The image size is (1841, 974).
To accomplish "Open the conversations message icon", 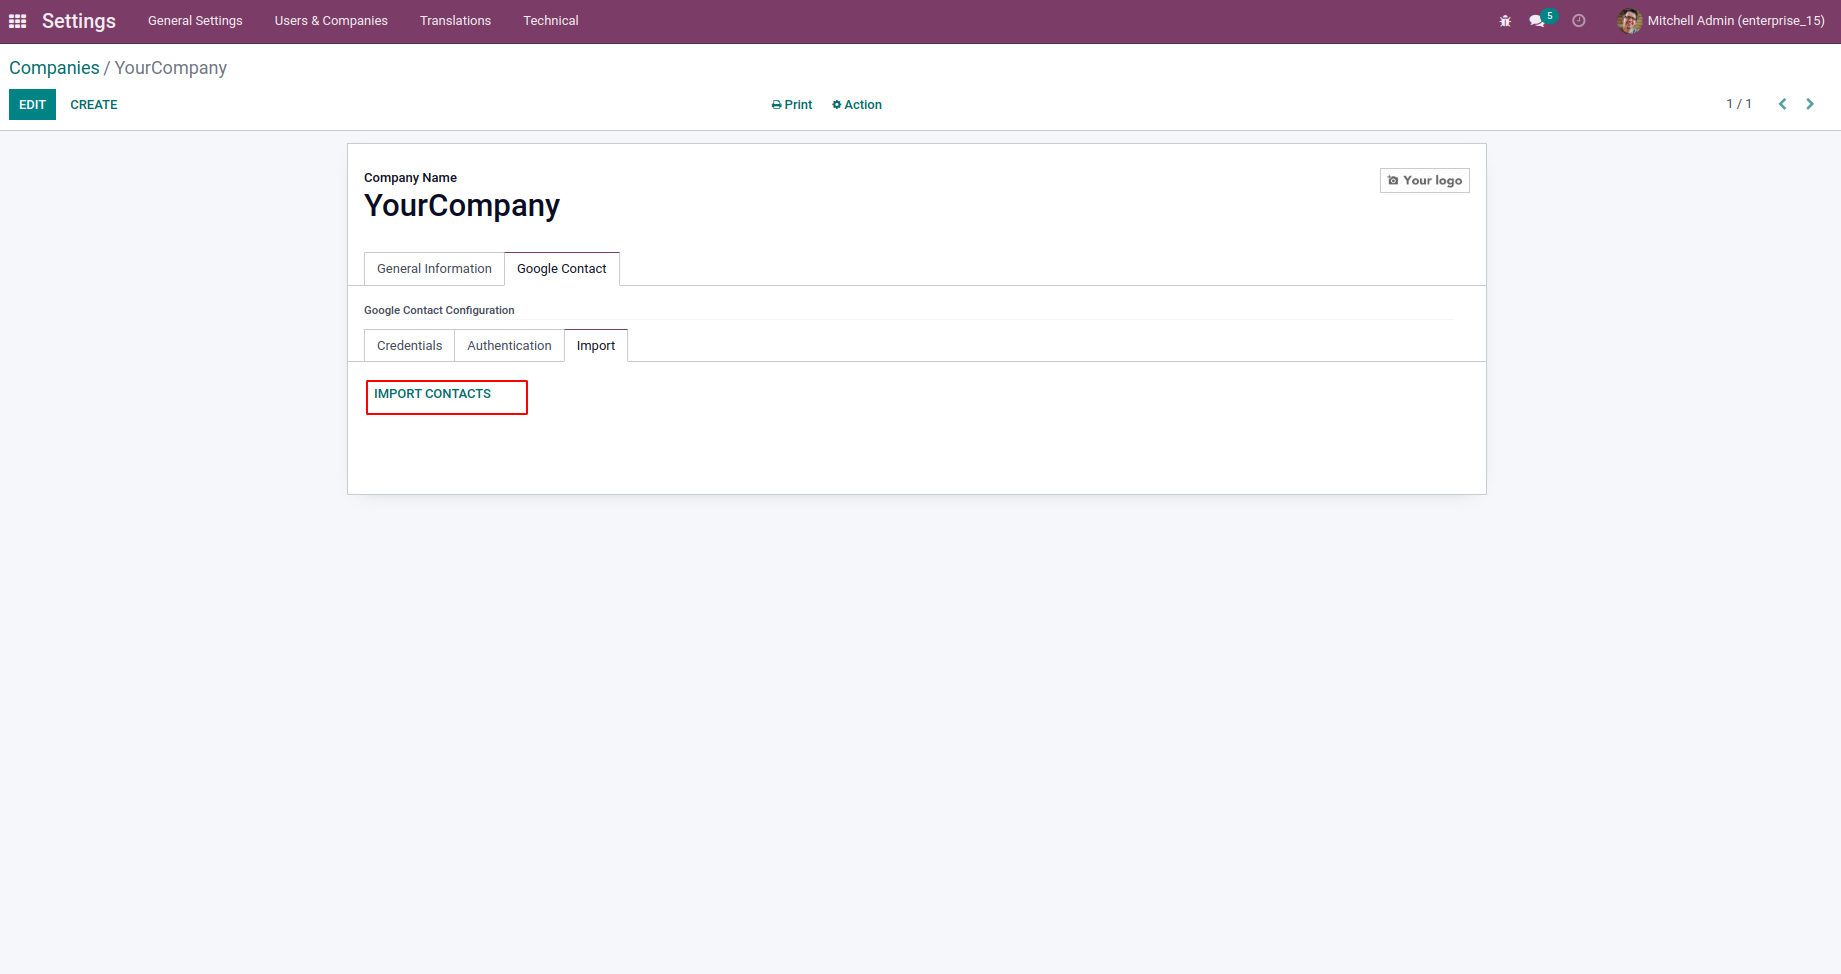I will (x=1537, y=21).
